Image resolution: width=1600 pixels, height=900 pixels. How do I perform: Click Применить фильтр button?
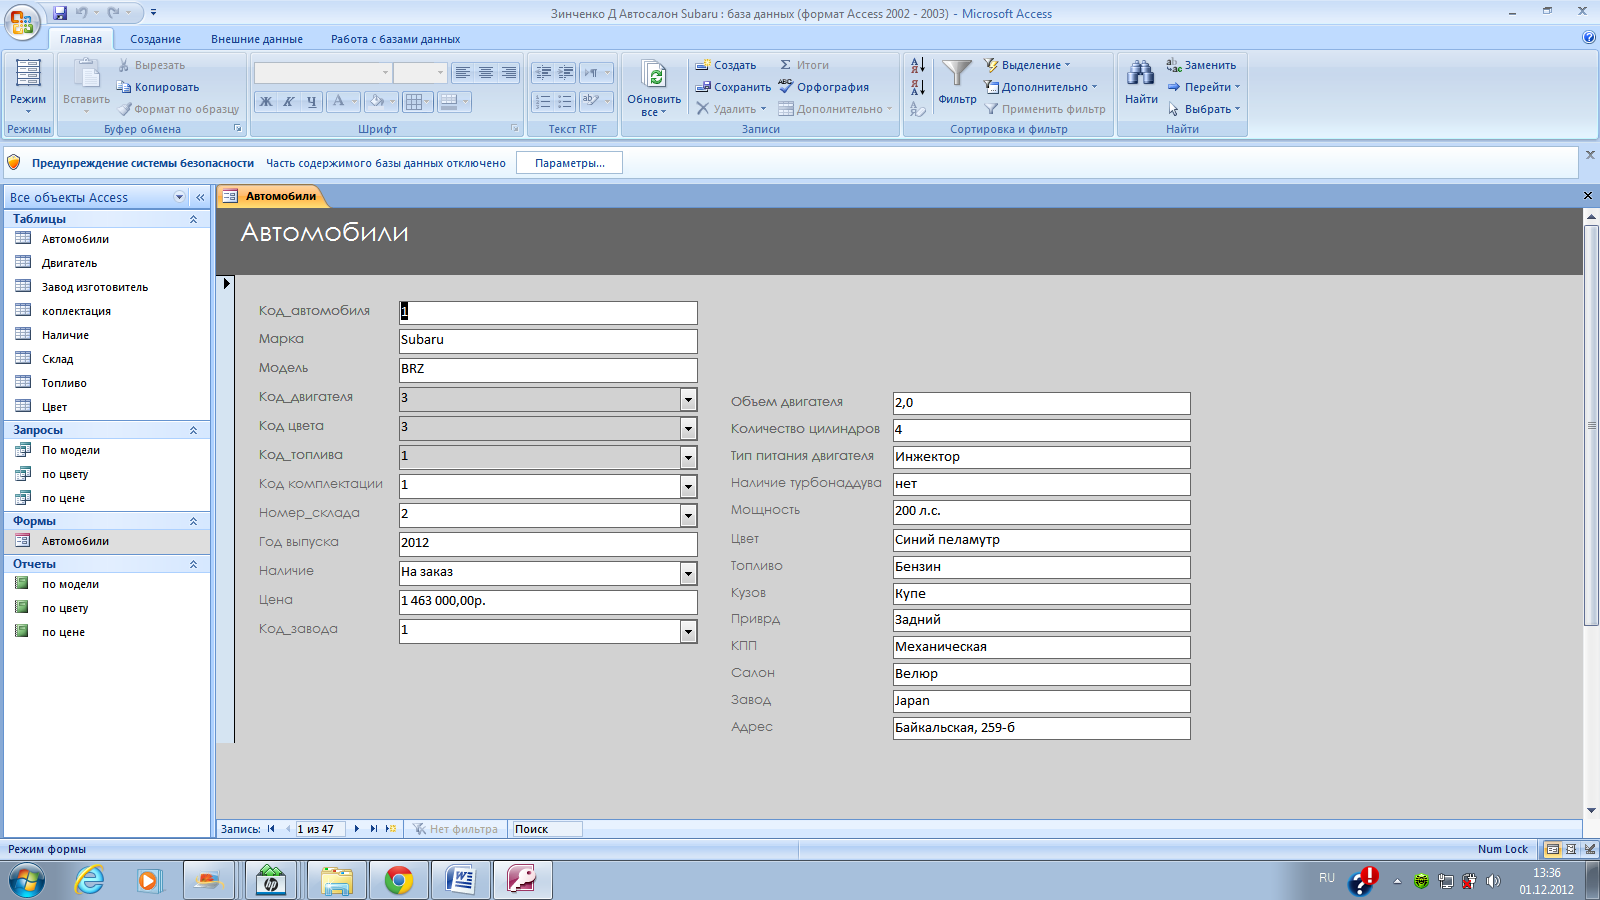pos(1045,109)
